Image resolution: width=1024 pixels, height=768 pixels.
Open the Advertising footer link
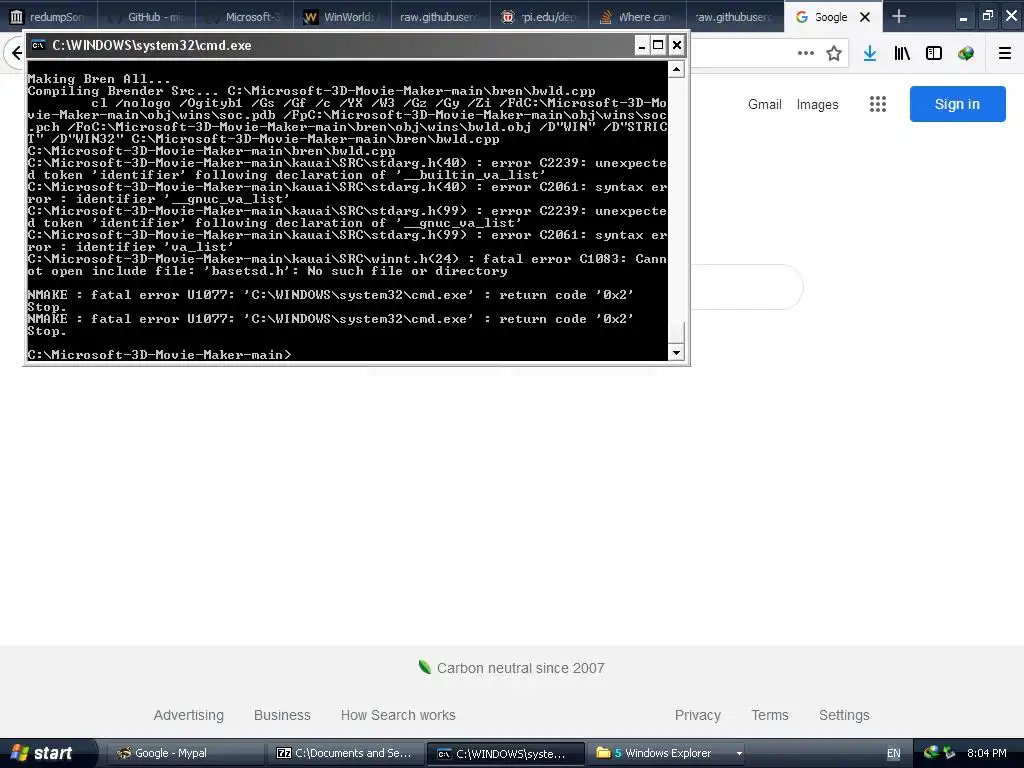189,715
